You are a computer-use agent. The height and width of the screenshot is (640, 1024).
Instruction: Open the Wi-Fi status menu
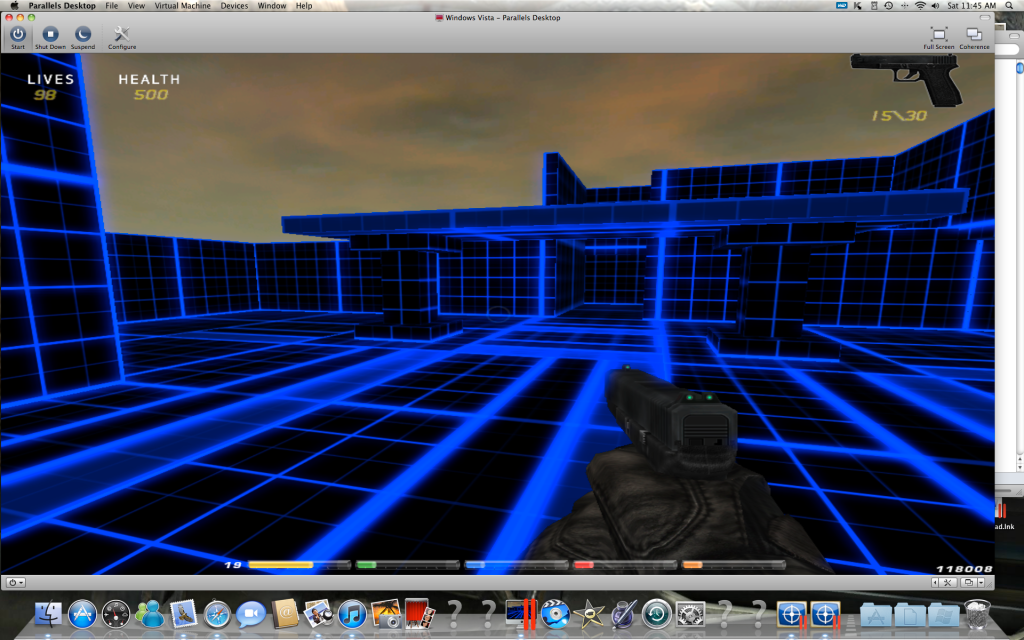coord(920,5)
